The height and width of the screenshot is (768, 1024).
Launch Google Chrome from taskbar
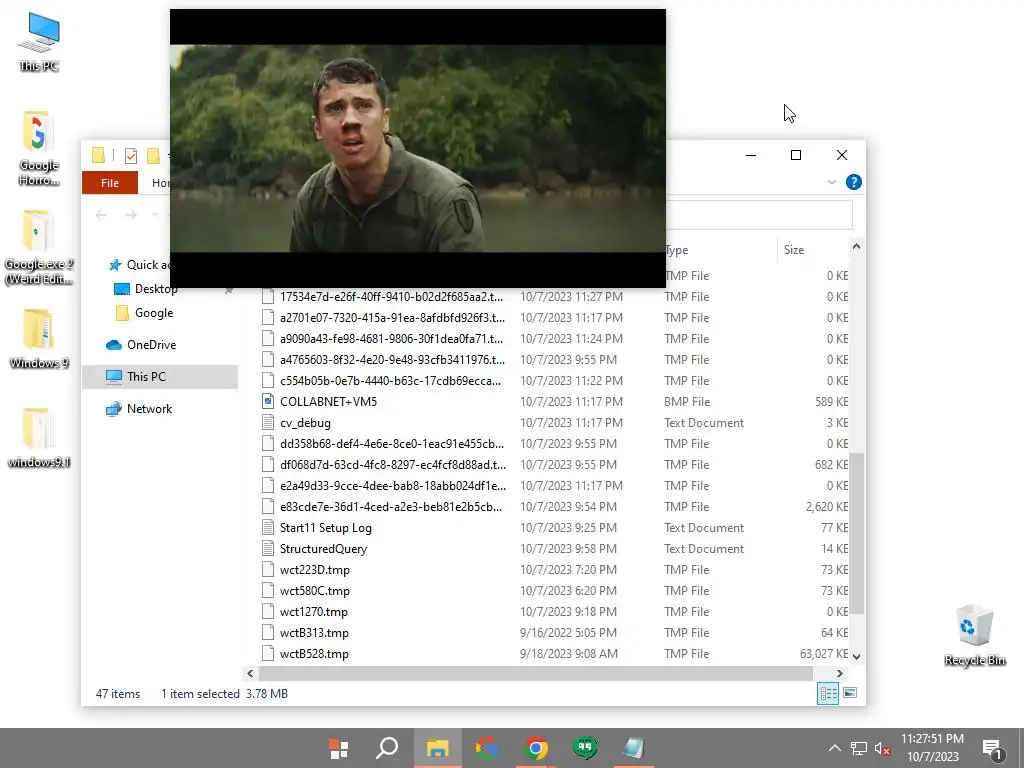[536, 748]
